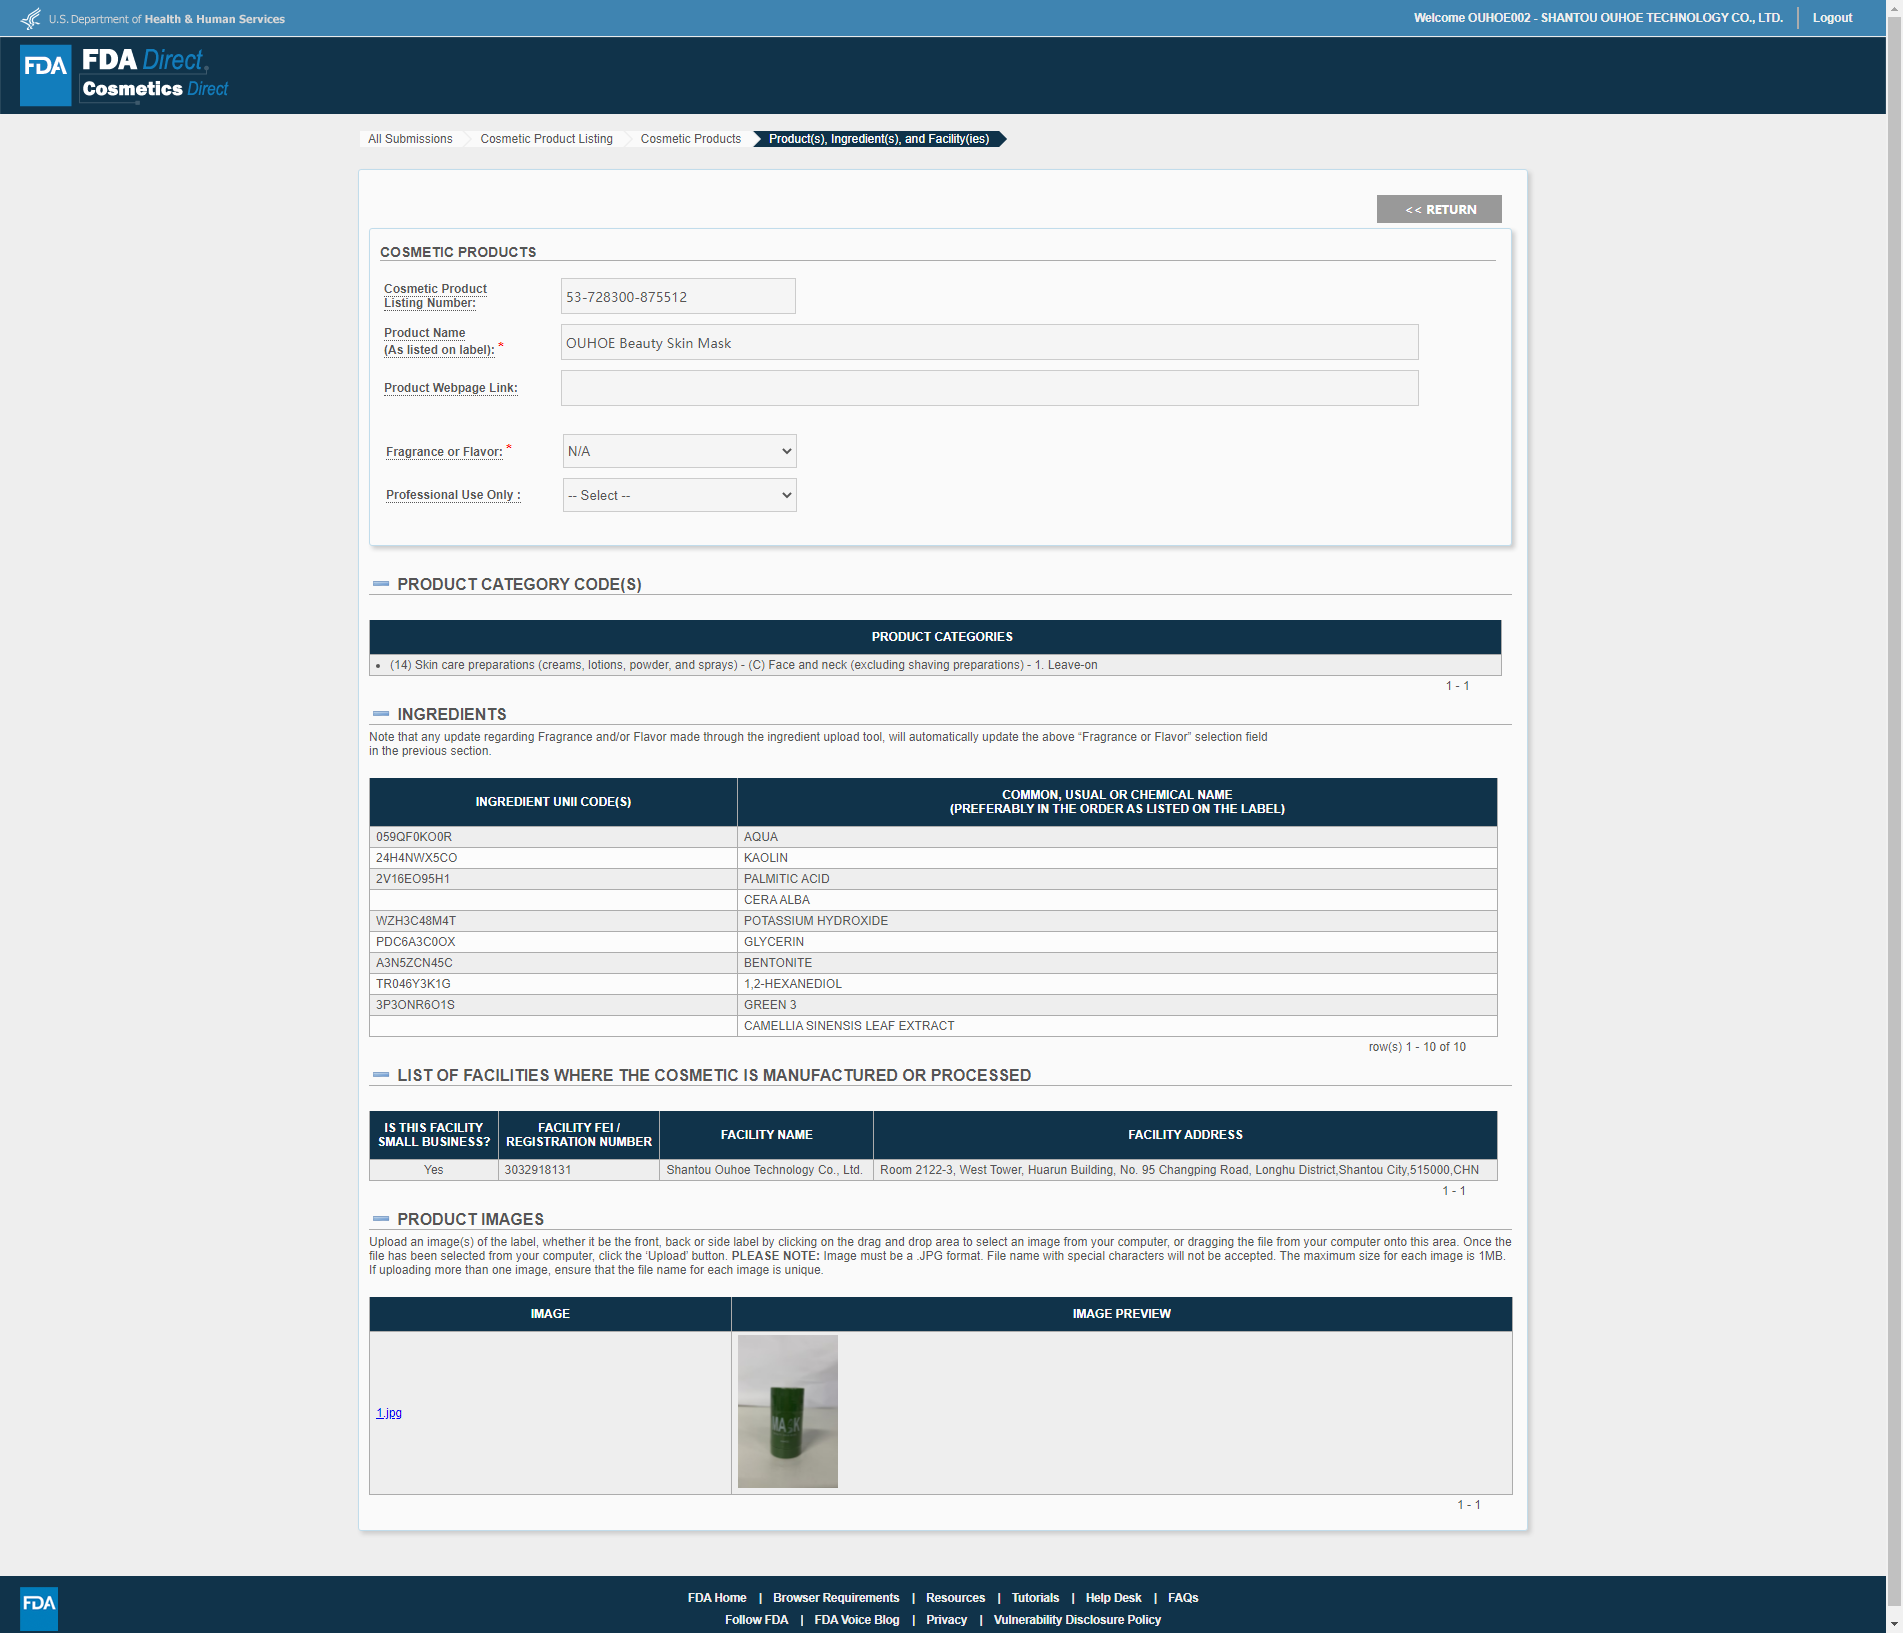Open the Professional Use Only dropdown
The width and height of the screenshot is (1903, 1633).
click(x=679, y=495)
